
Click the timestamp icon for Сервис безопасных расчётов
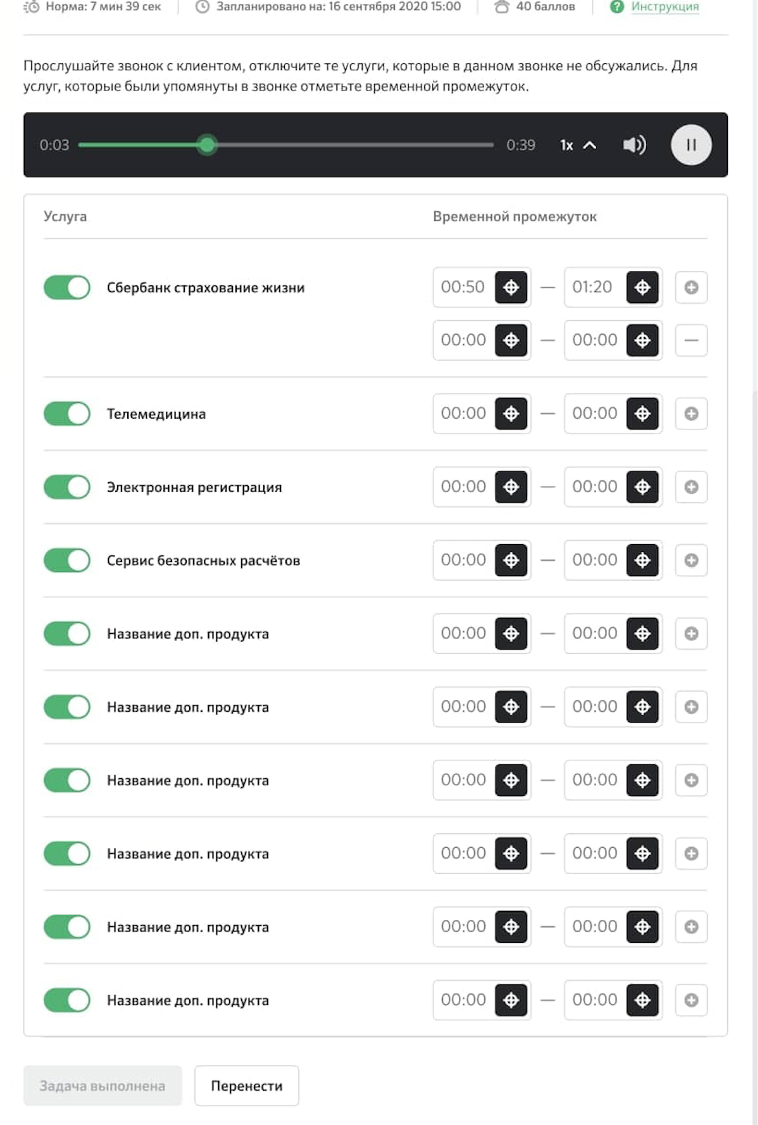coord(510,560)
